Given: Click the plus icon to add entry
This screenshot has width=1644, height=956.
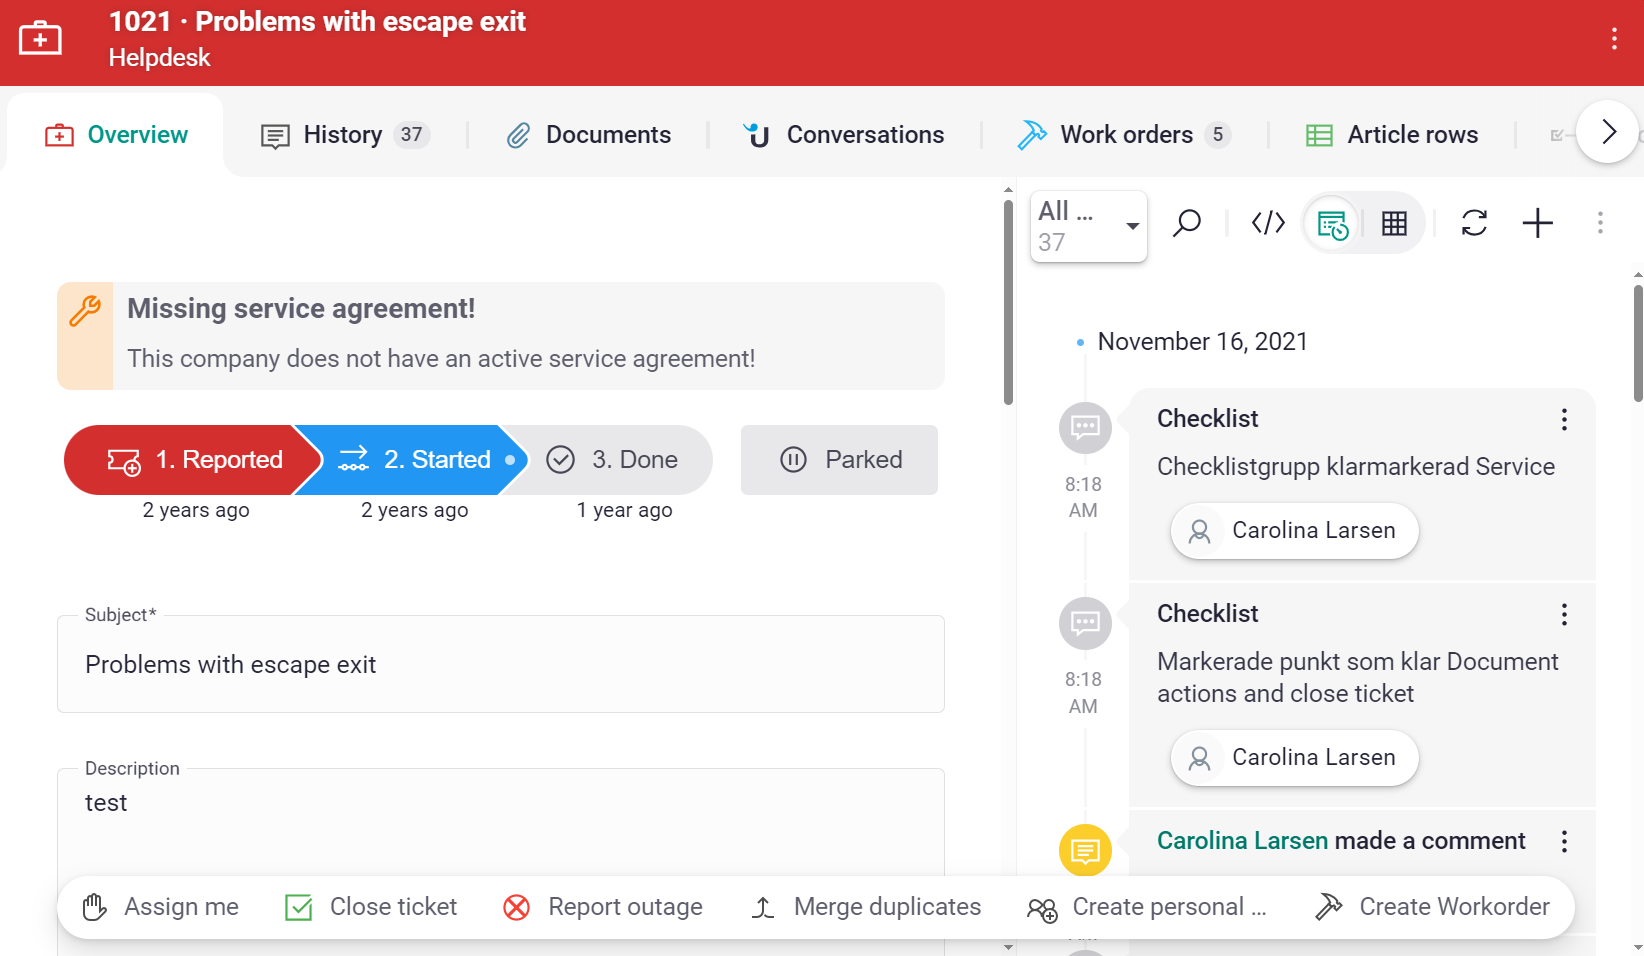Looking at the screenshot, I should pos(1537,223).
